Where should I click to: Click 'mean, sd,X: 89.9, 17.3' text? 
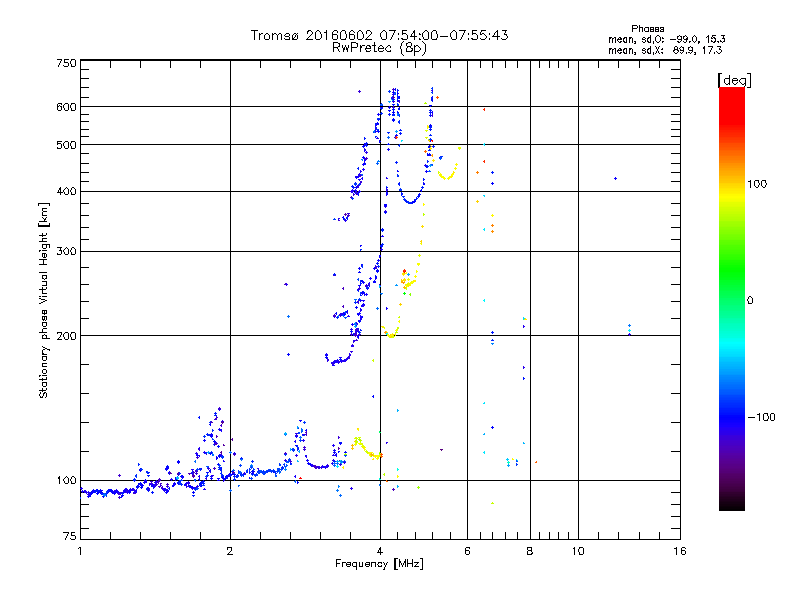coord(665,51)
